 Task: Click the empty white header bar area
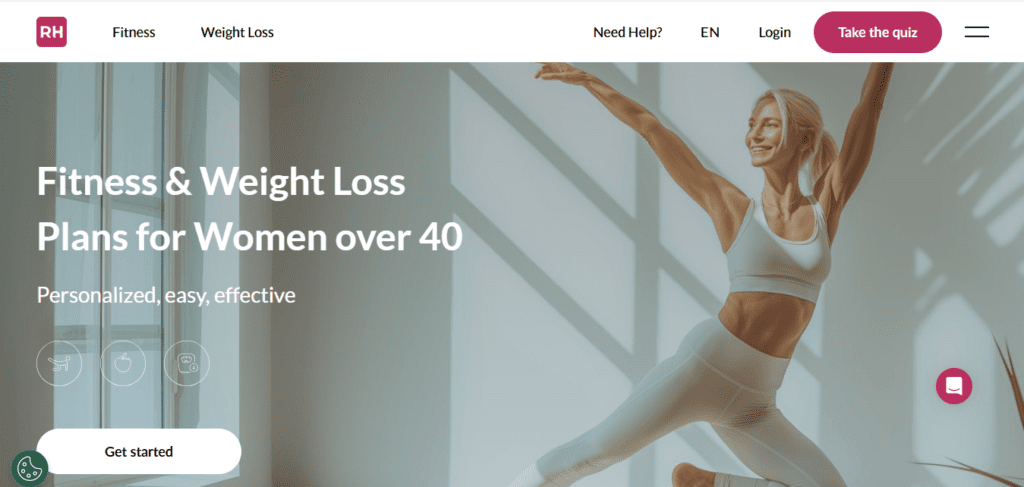[431, 32]
